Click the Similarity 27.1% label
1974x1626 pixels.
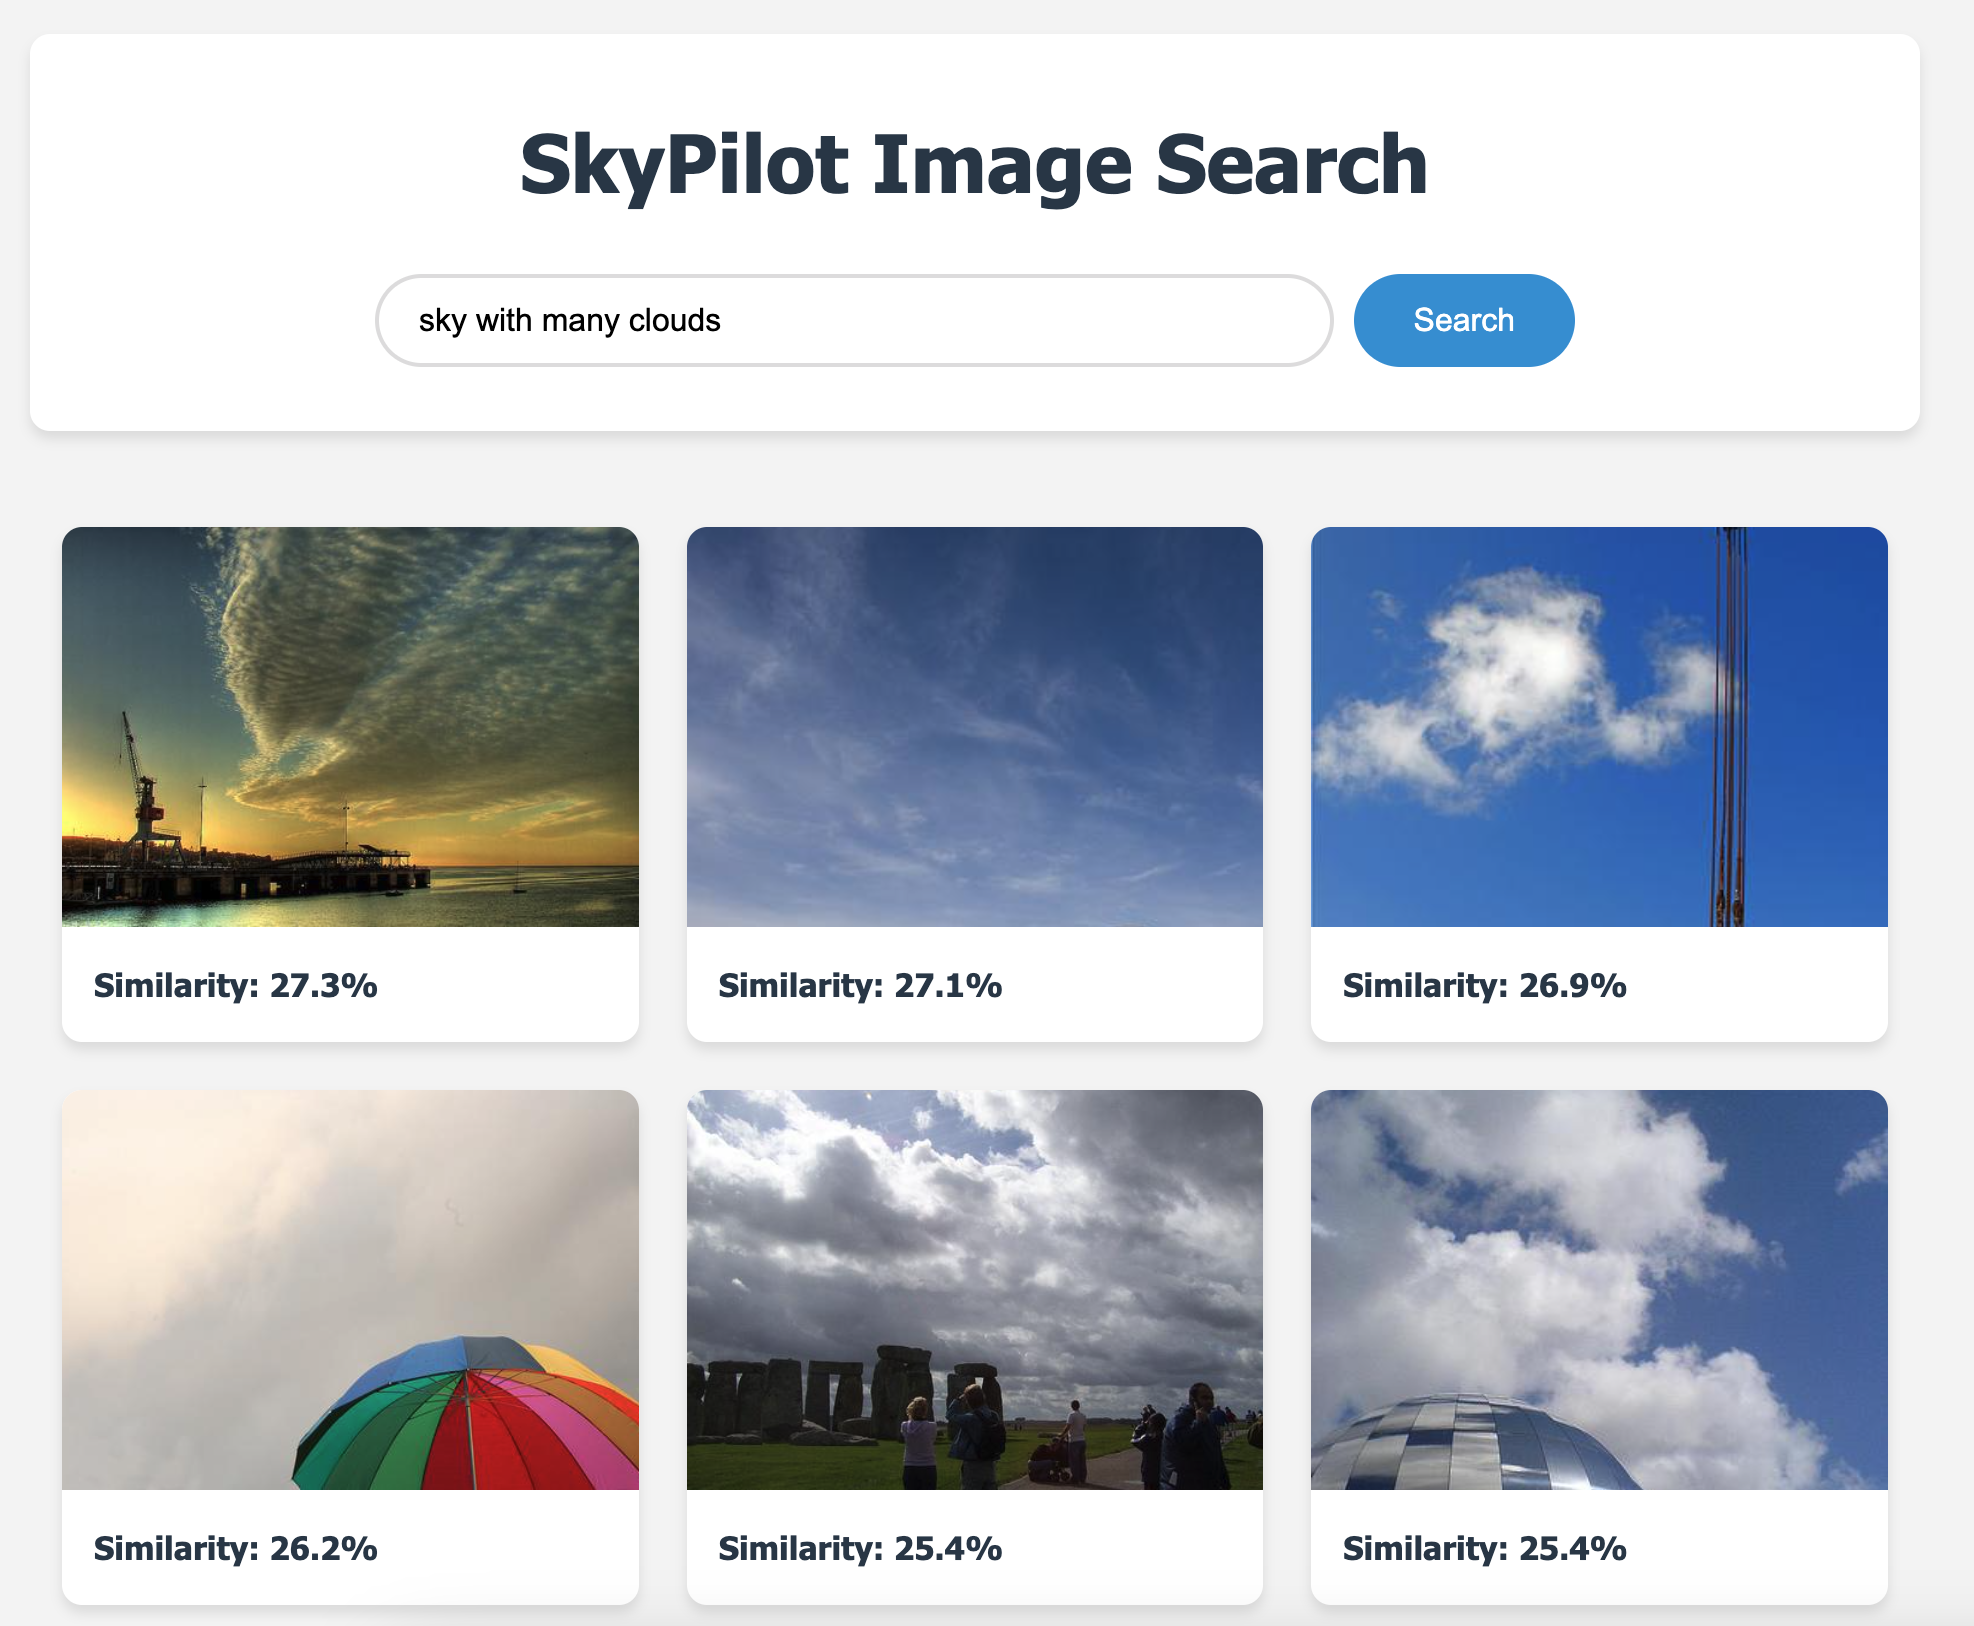(x=860, y=986)
